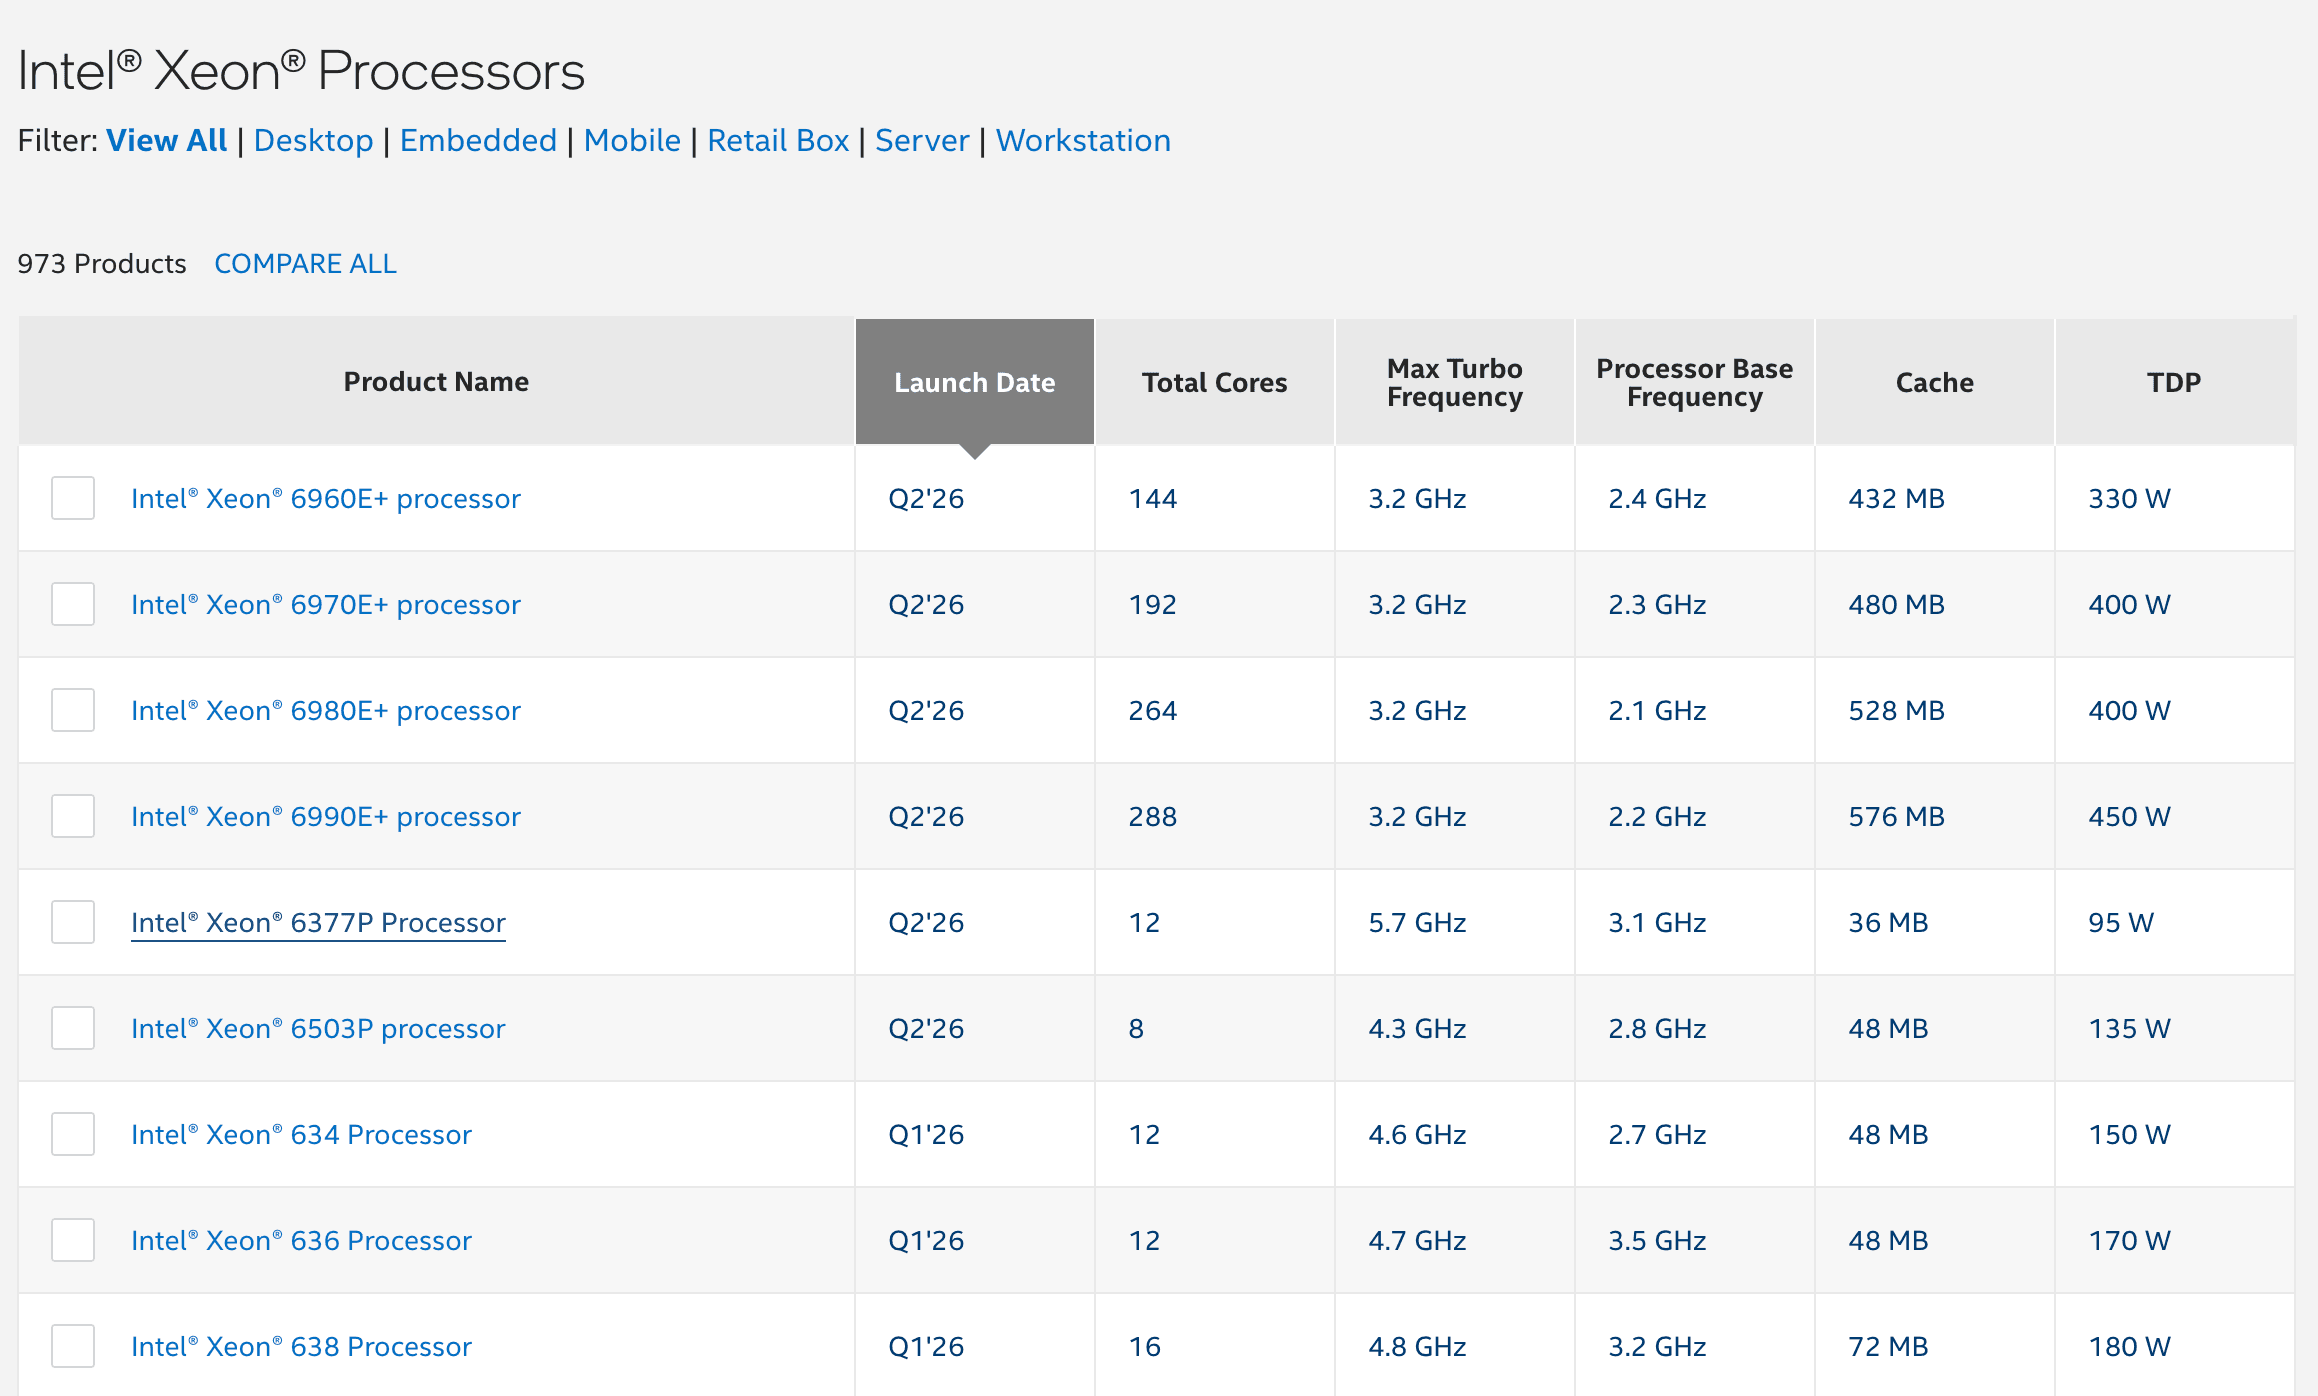Tick the Xeon 638 Processor checkbox
The image size is (2318, 1396).
point(73,1346)
